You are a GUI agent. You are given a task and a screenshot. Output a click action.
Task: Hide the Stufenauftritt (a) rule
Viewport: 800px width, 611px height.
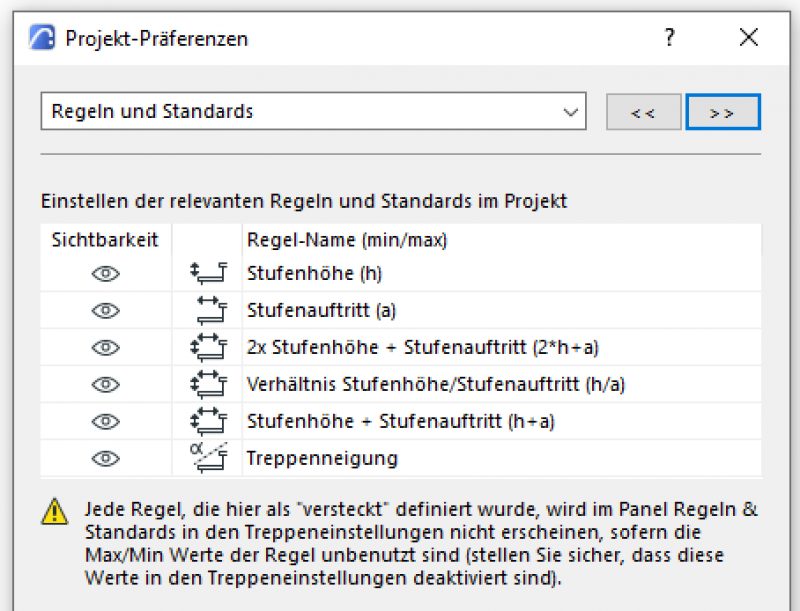(105, 310)
